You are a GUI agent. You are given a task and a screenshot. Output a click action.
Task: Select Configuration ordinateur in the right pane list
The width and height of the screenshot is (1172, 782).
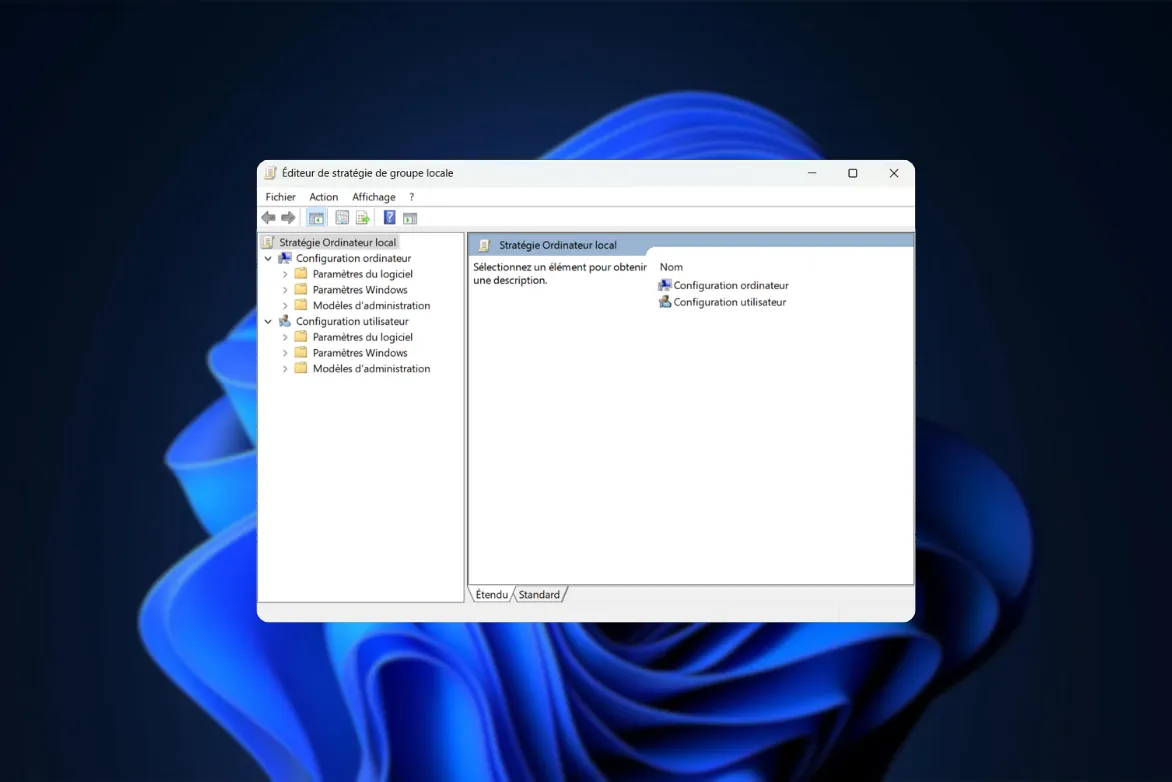click(730, 286)
